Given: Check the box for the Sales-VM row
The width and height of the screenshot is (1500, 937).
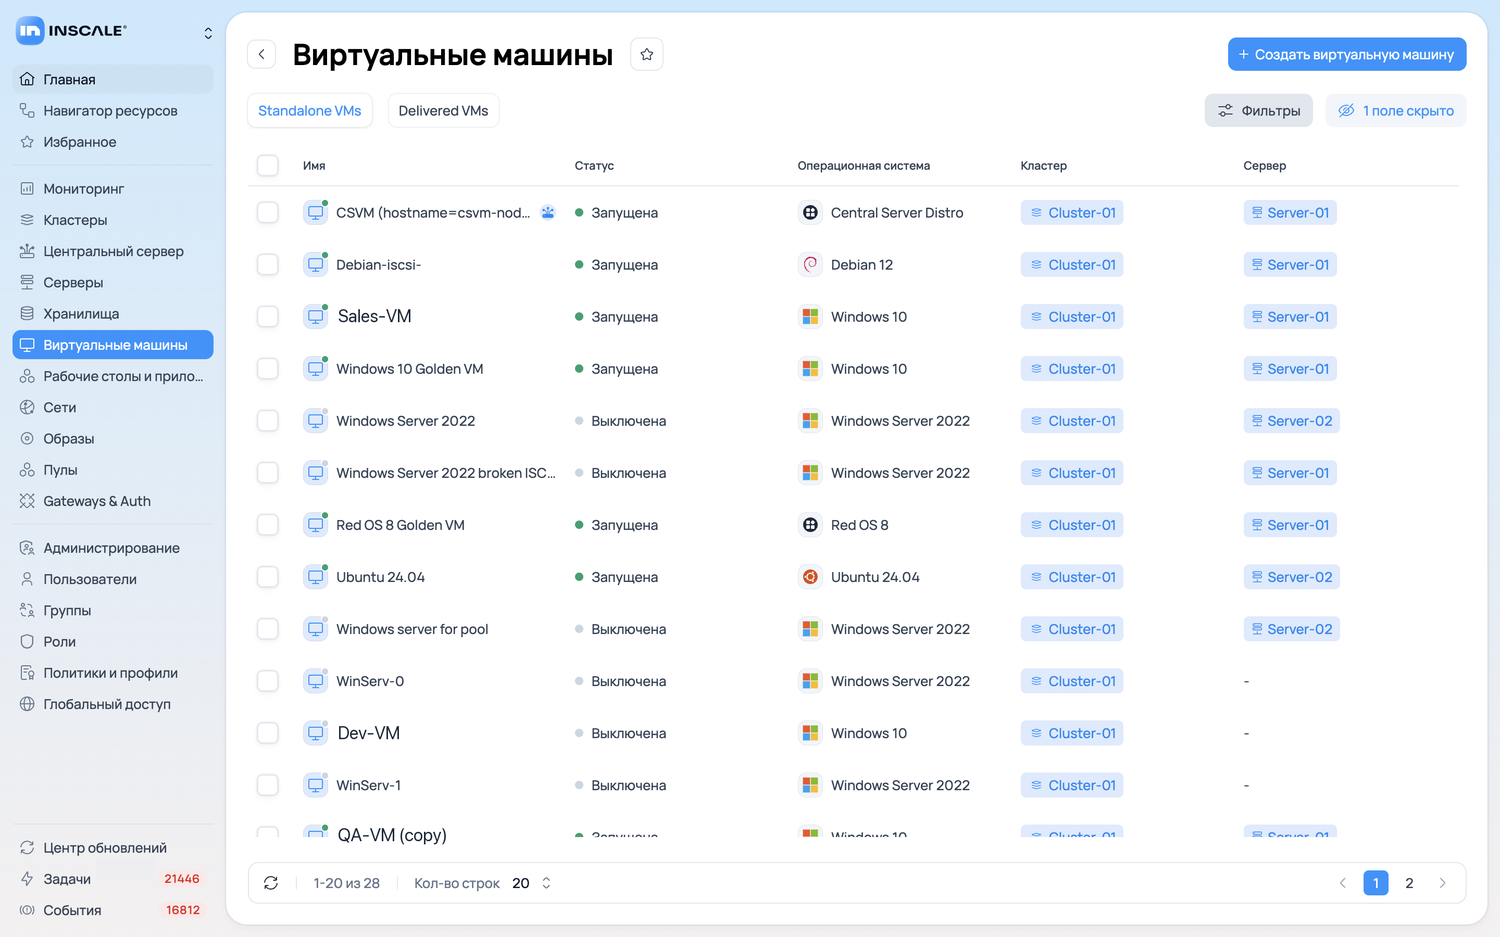Looking at the screenshot, I should click(268, 317).
